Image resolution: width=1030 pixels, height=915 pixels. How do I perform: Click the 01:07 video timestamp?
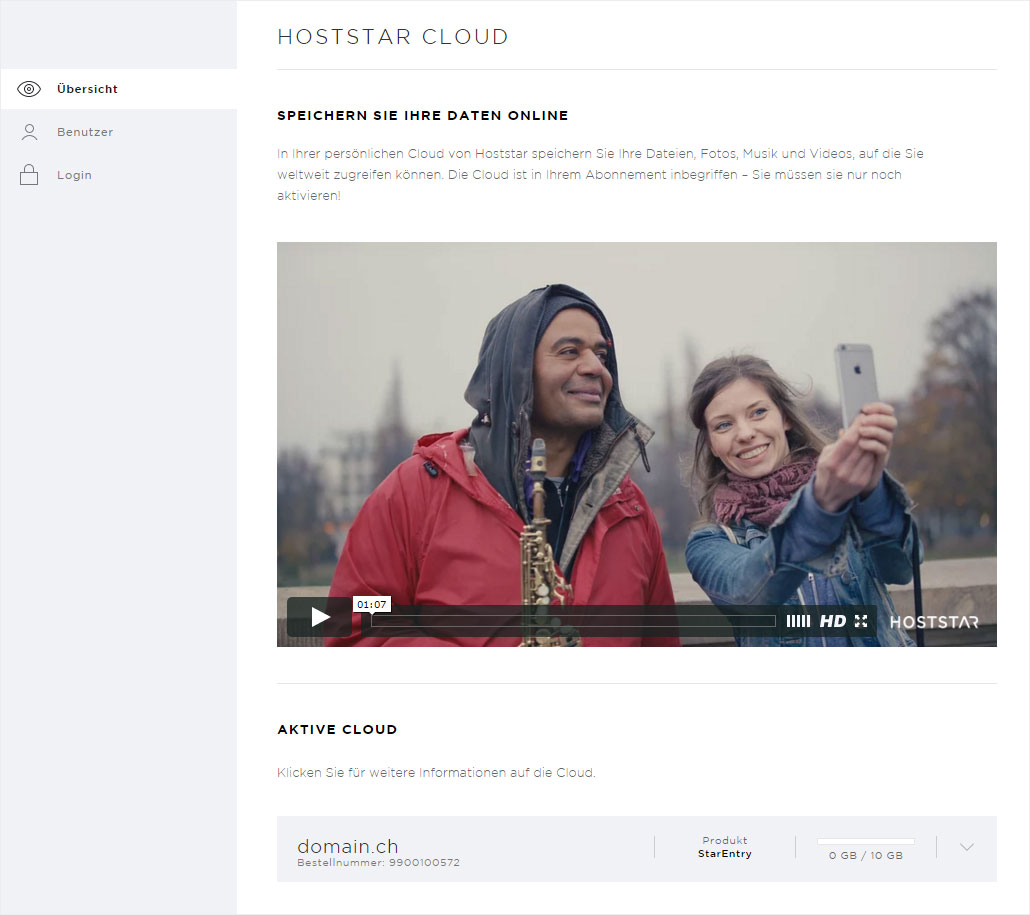point(372,604)
